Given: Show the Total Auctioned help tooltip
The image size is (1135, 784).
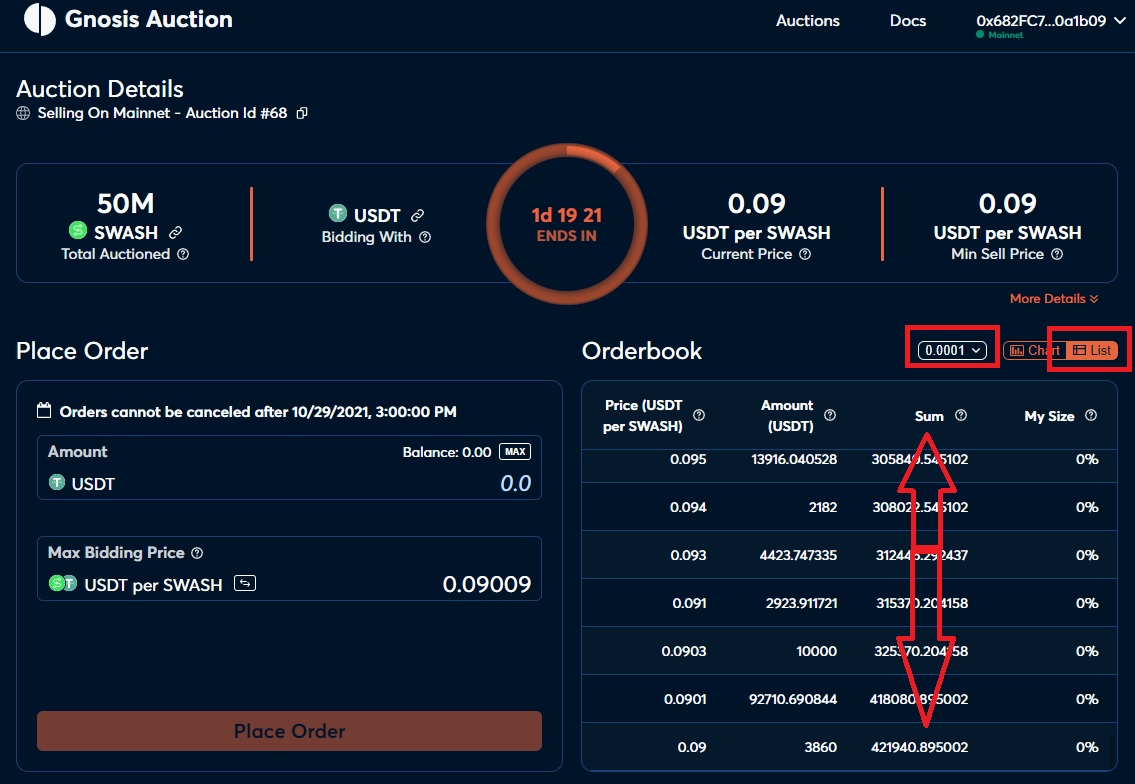Looking at the screenshot, I should 183,254.
